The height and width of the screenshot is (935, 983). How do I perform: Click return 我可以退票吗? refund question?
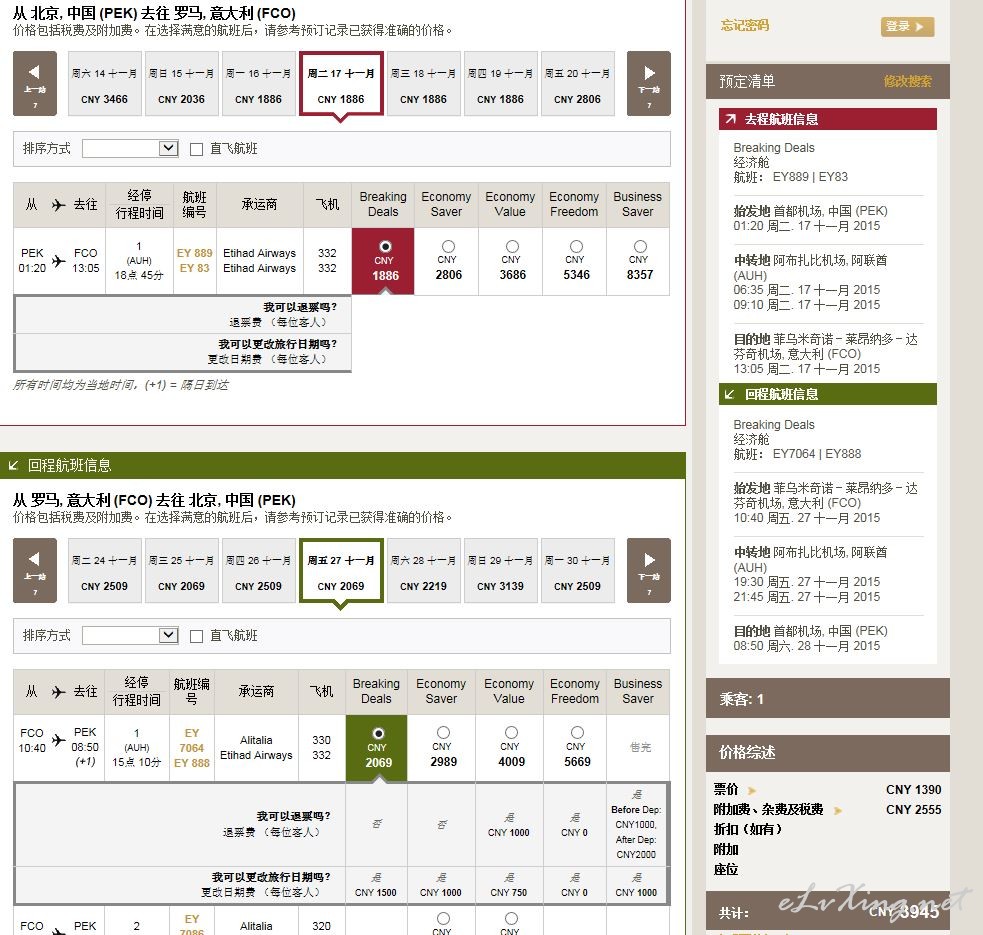tap(293, 816)
